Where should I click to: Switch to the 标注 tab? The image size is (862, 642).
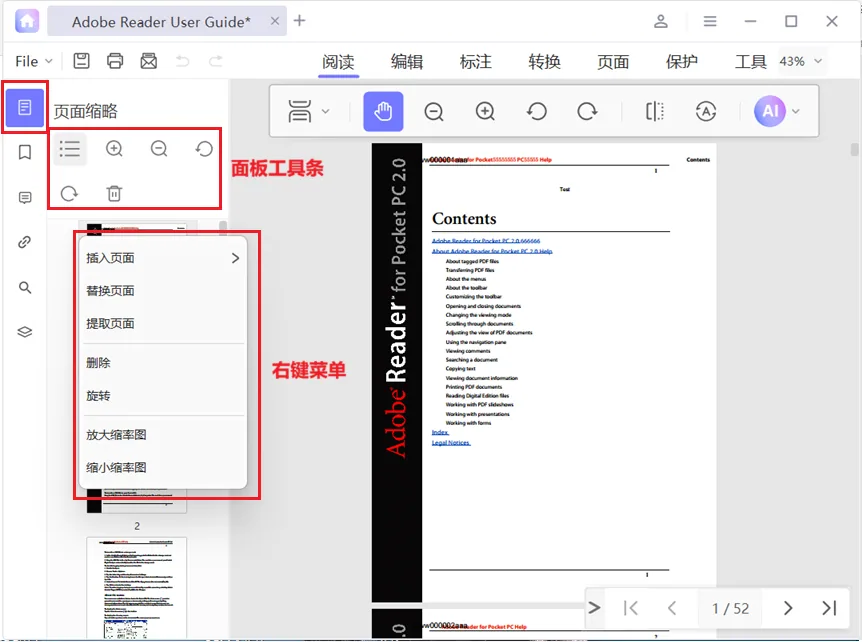476,62
